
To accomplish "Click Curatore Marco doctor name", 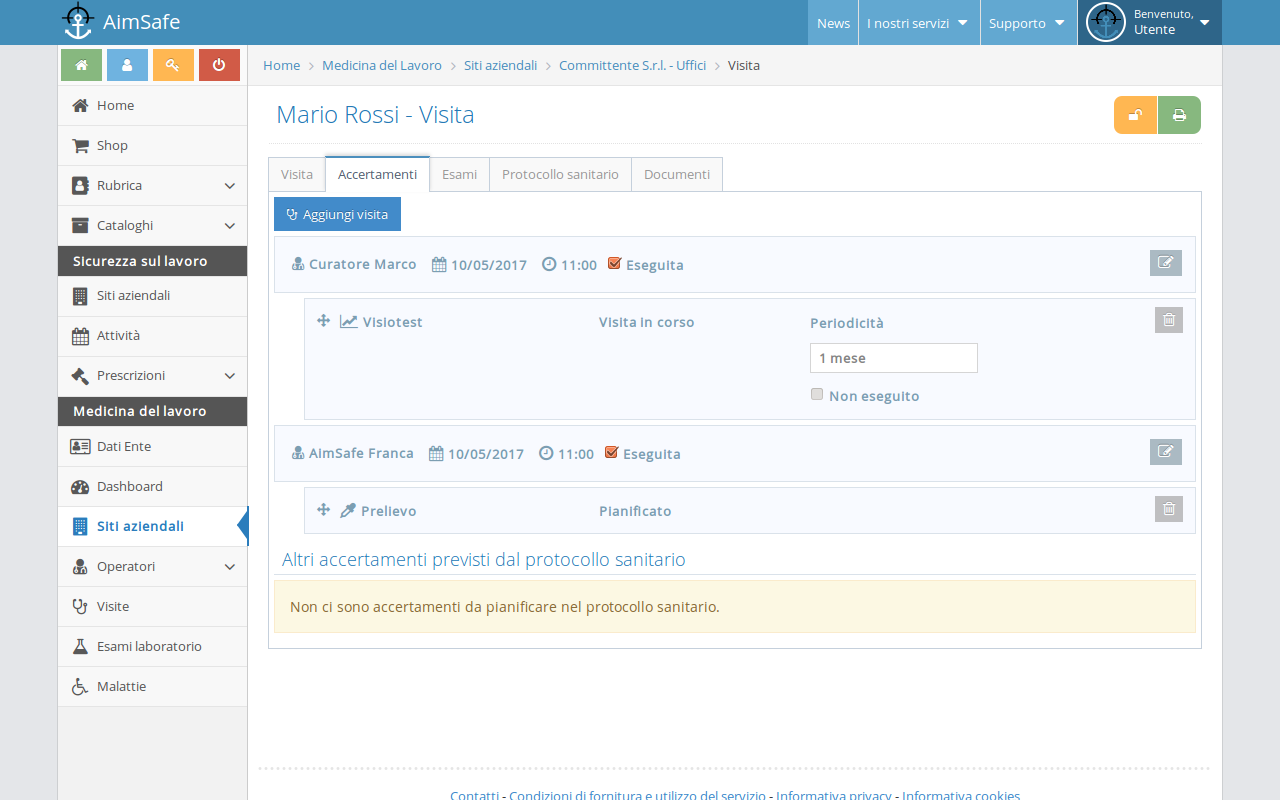I will 362,264.
